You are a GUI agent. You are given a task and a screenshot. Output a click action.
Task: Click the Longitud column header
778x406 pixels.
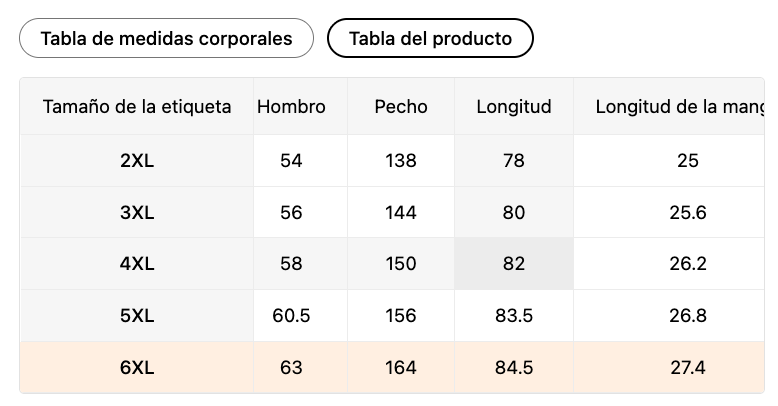514,106
